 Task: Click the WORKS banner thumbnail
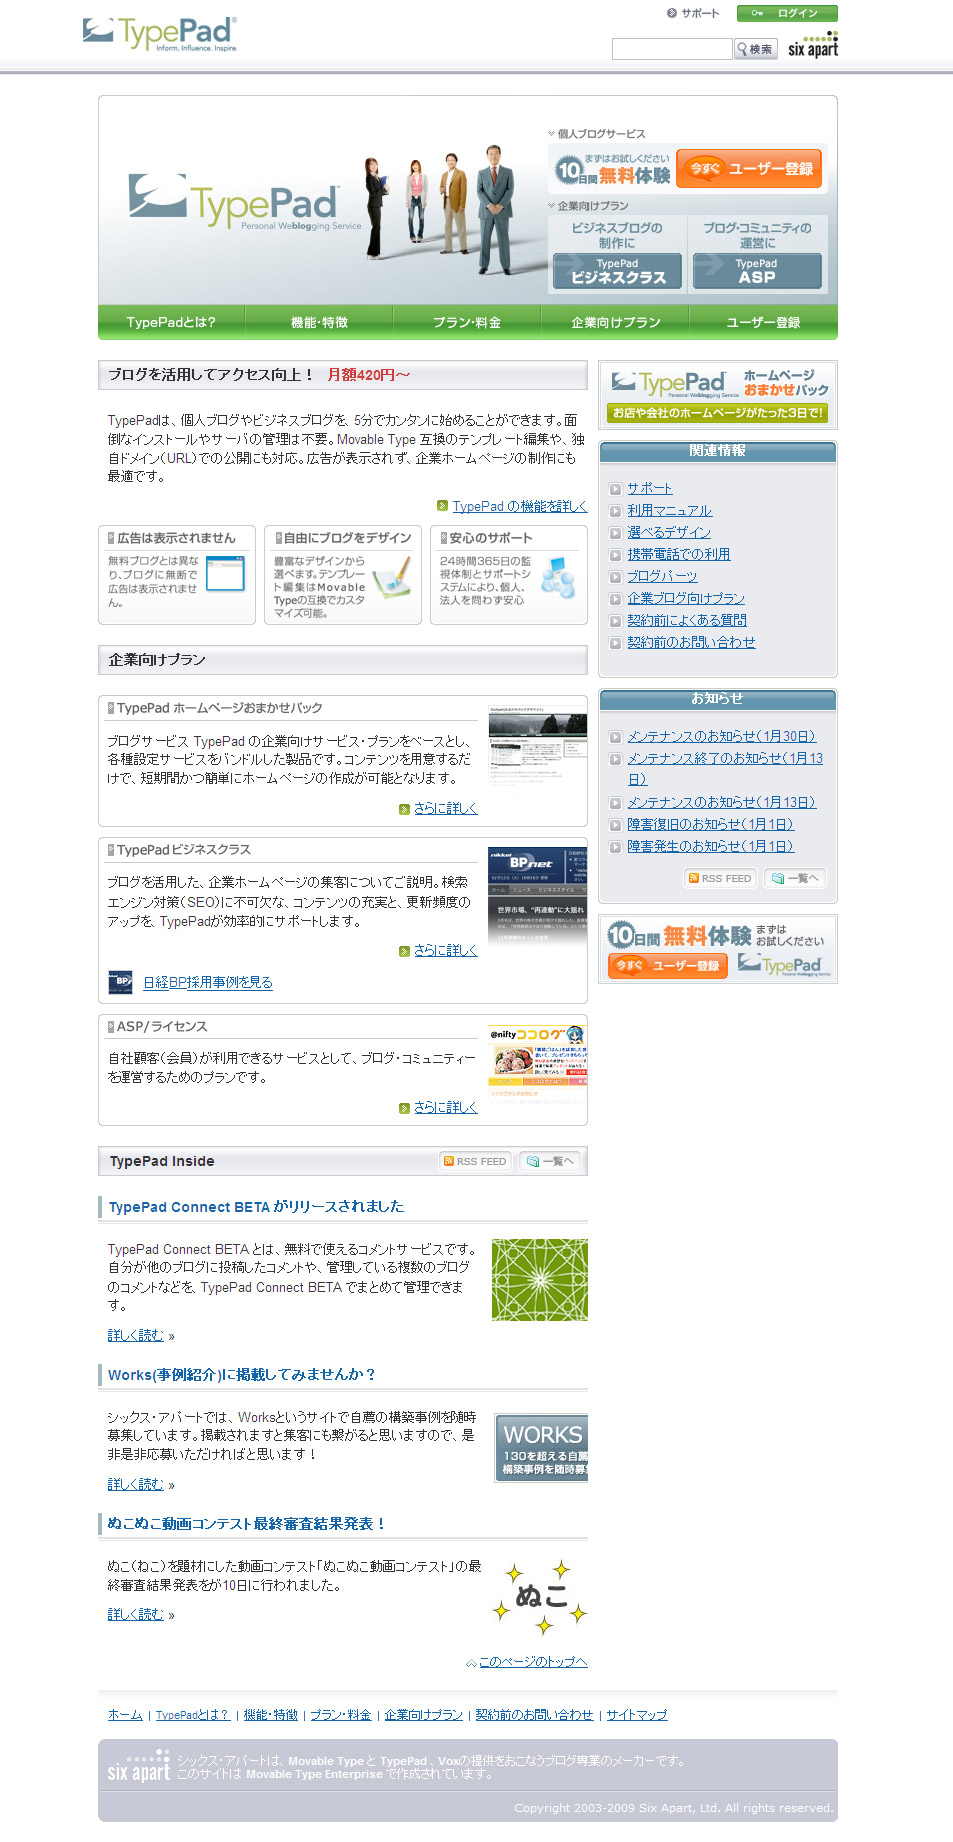(x=541, y=1448)
